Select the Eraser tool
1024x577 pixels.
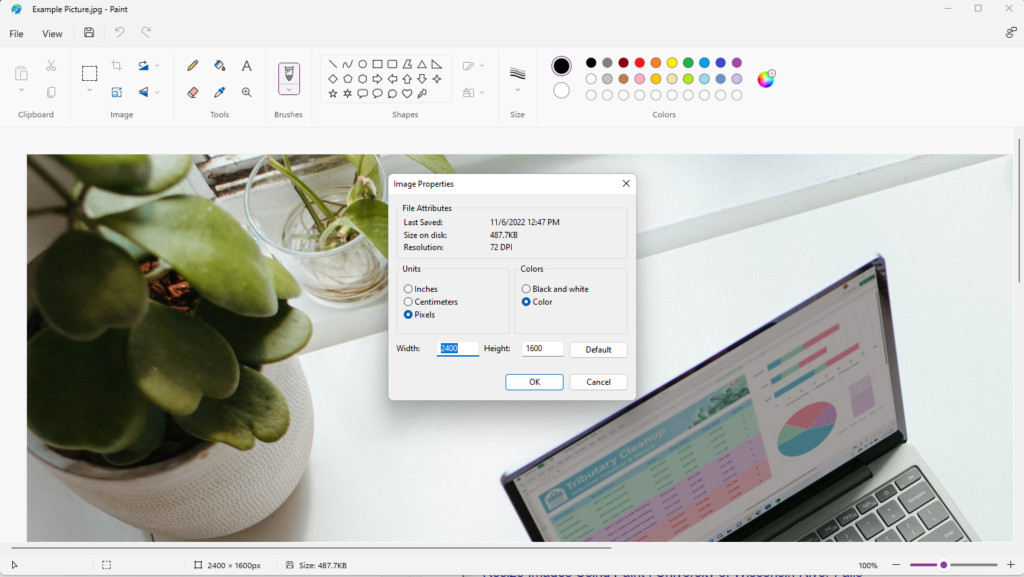[x=193, y=92]
